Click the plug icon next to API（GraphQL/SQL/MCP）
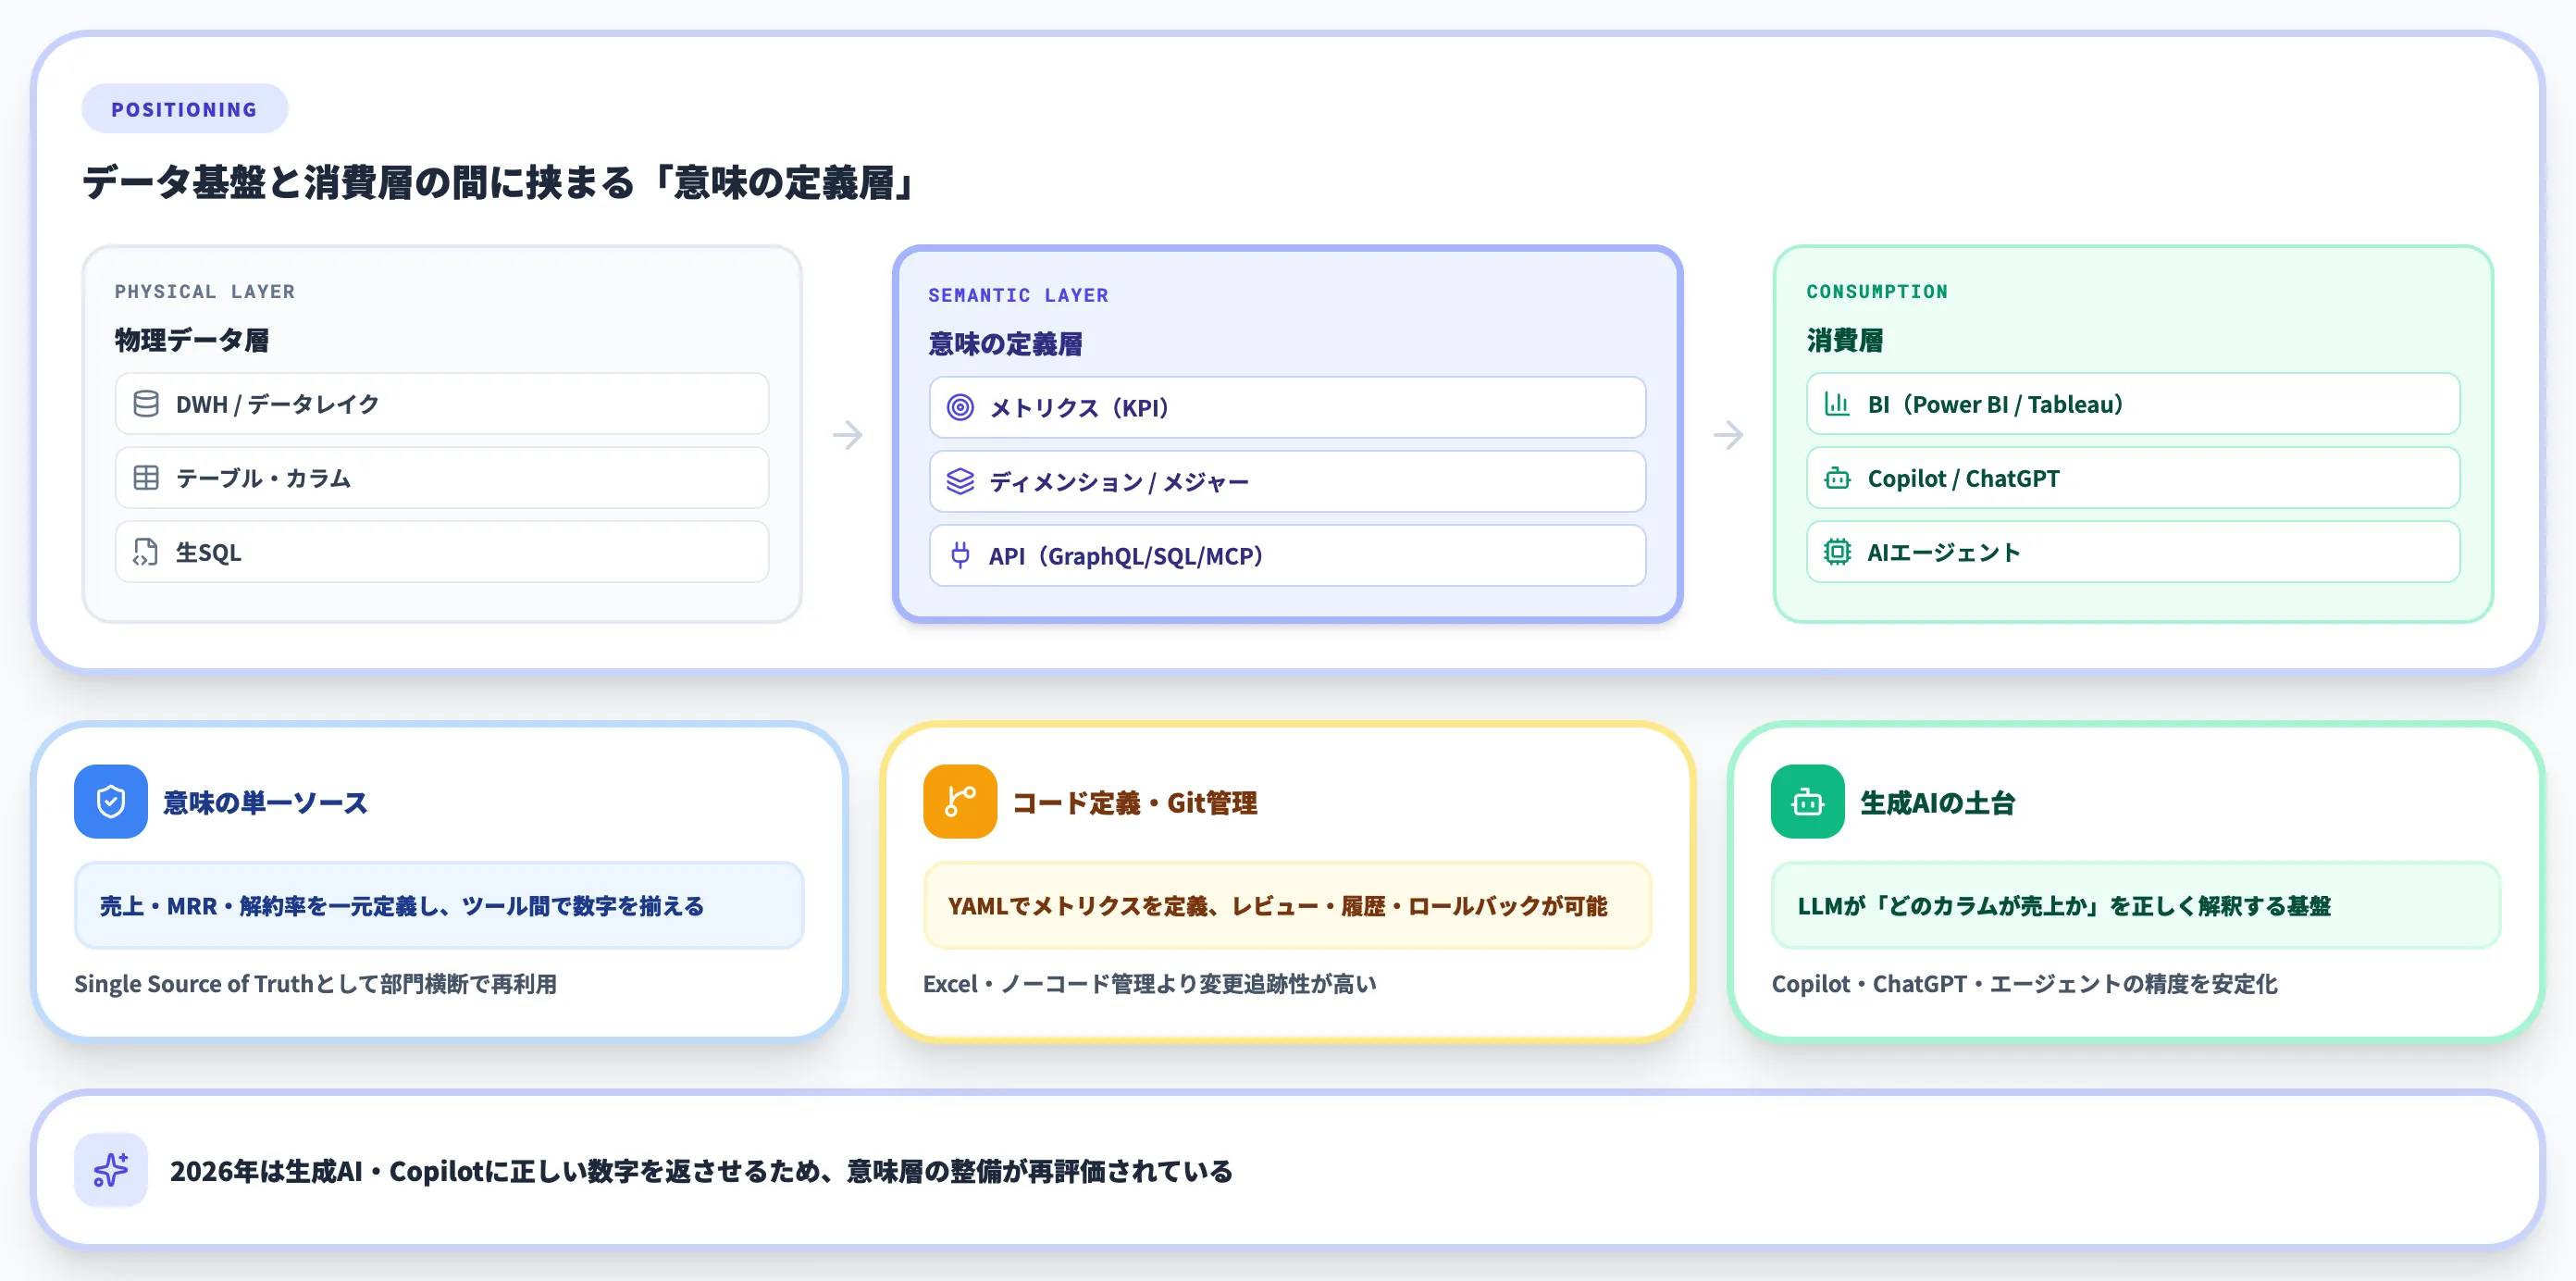The height and width of the screenshot is (1281, 2576). pyautogui.click(x=961, y=555)
